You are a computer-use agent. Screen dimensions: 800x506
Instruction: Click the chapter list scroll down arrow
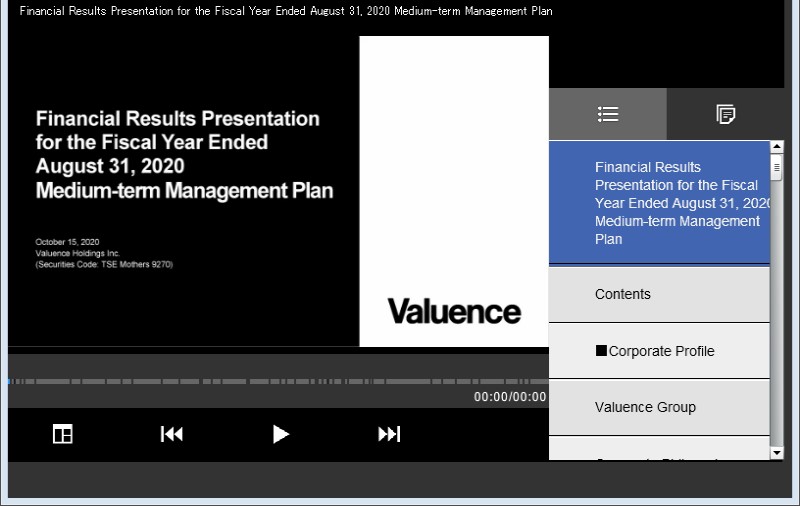click(x=777, y=452)
